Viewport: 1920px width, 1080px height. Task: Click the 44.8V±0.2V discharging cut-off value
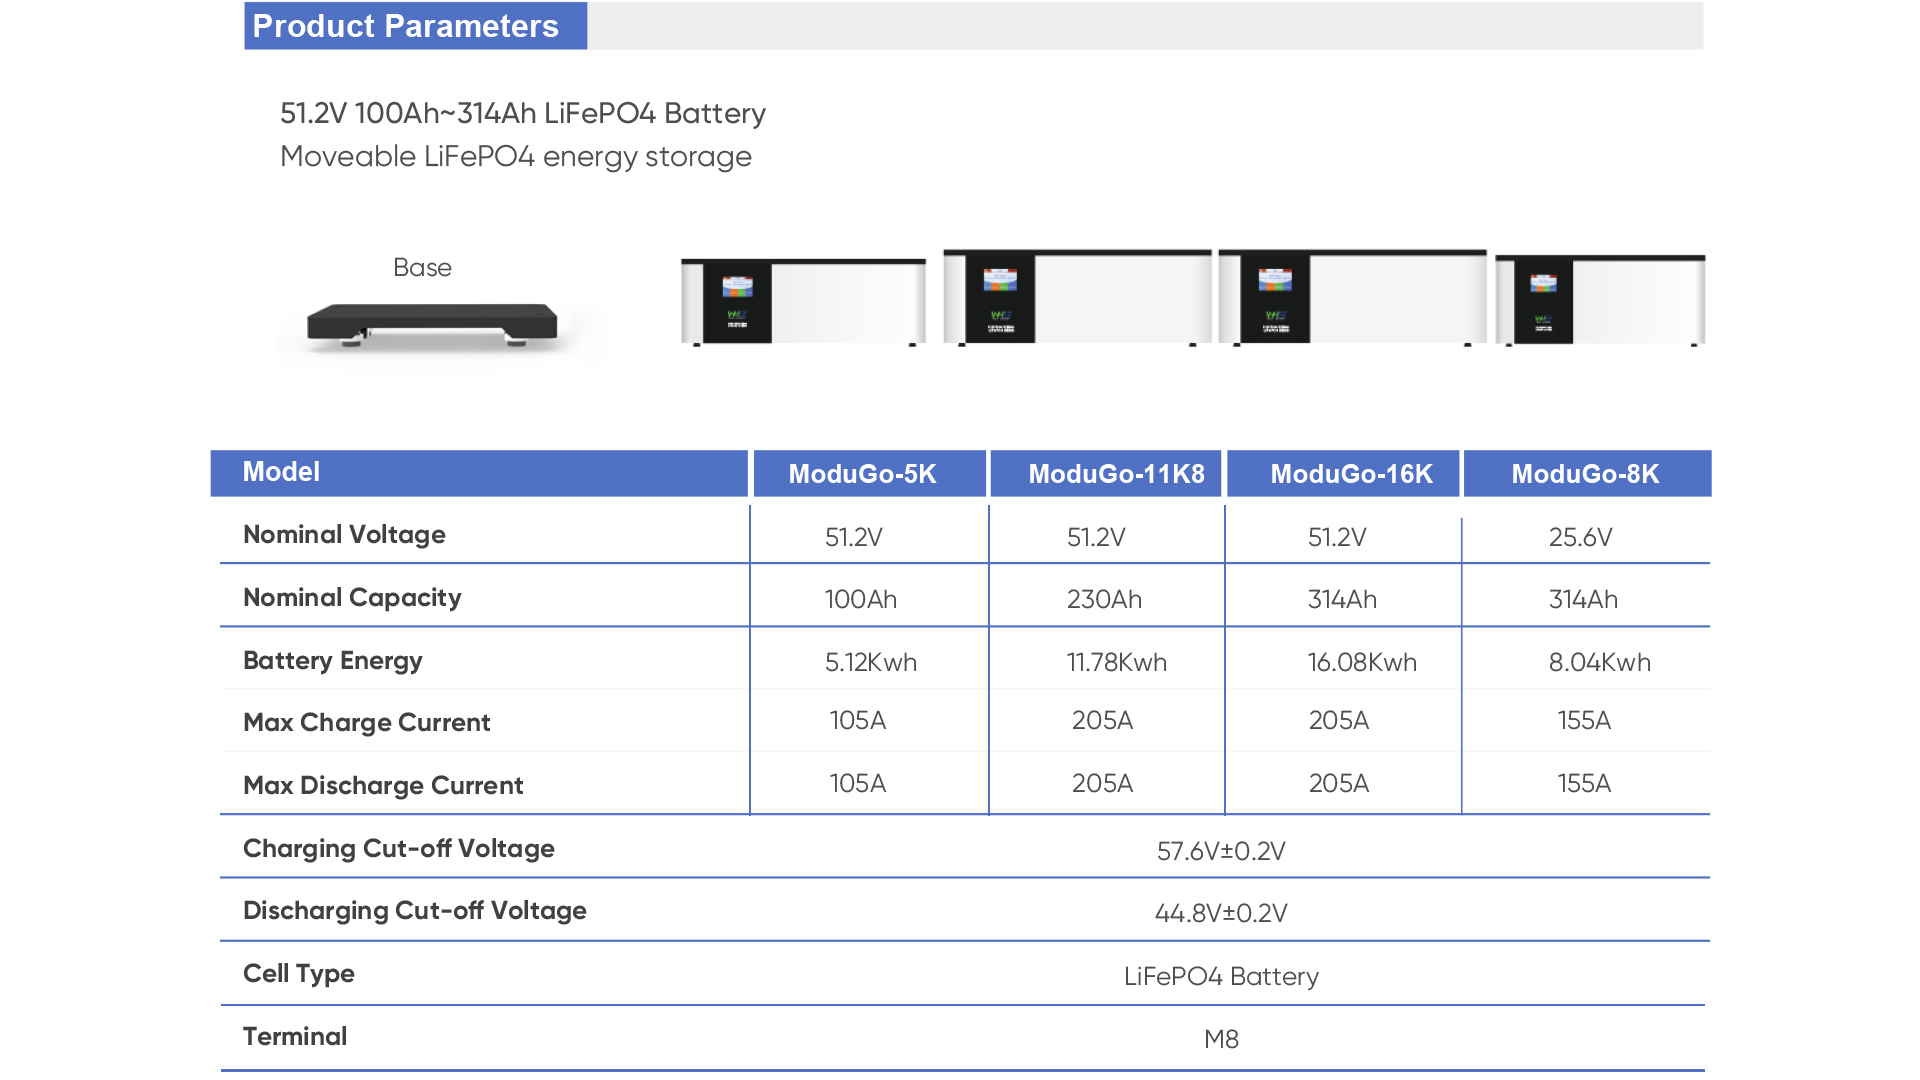click(1221, 914)
